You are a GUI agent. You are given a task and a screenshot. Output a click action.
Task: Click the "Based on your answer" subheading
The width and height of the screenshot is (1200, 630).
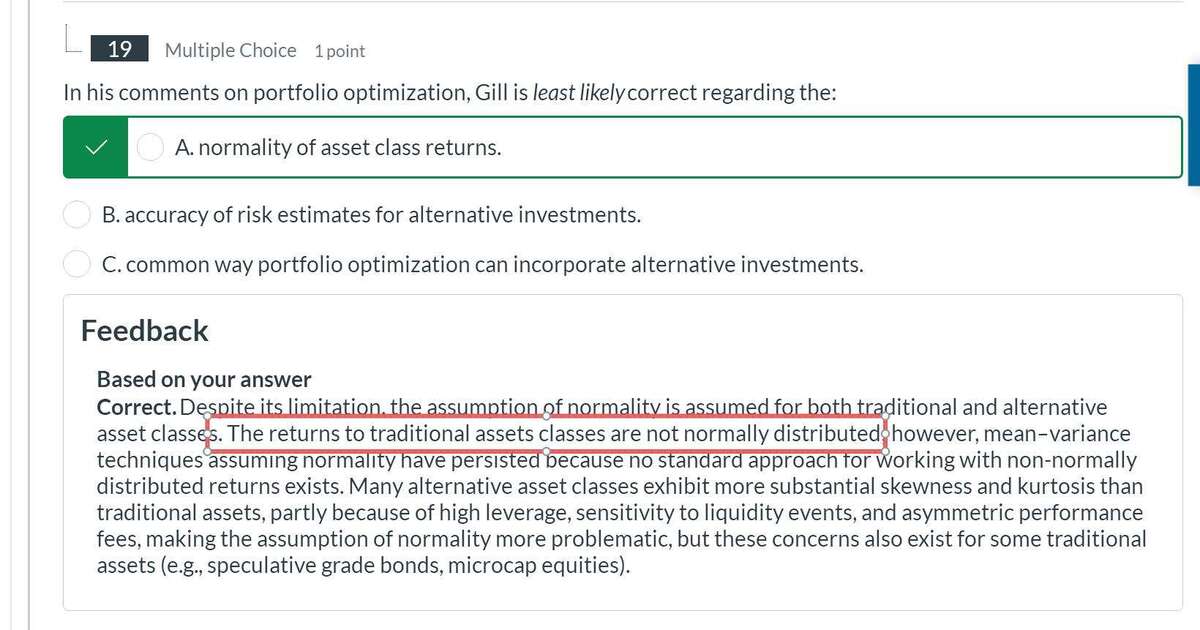(x=204, y=380)
